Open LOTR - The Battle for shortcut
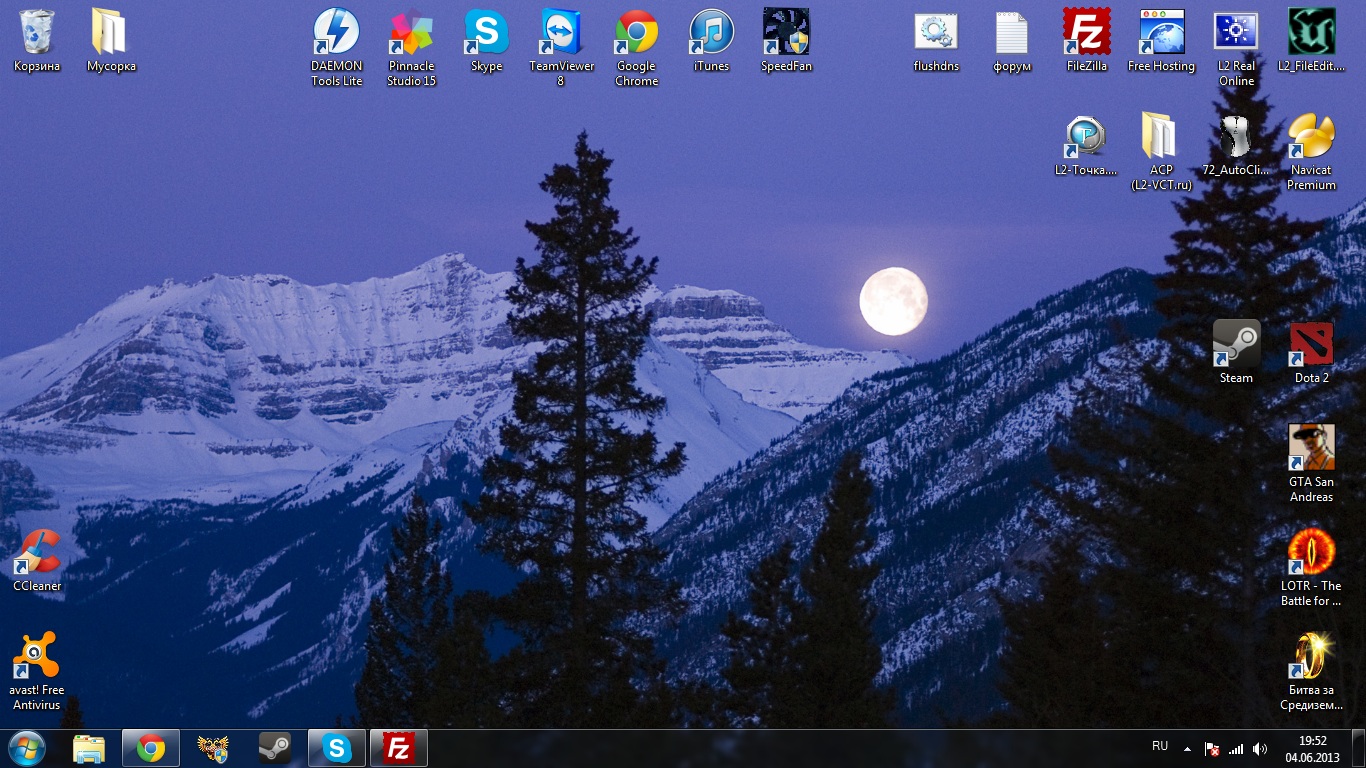The image size is (1366, 768). (x=1312, y=567)
